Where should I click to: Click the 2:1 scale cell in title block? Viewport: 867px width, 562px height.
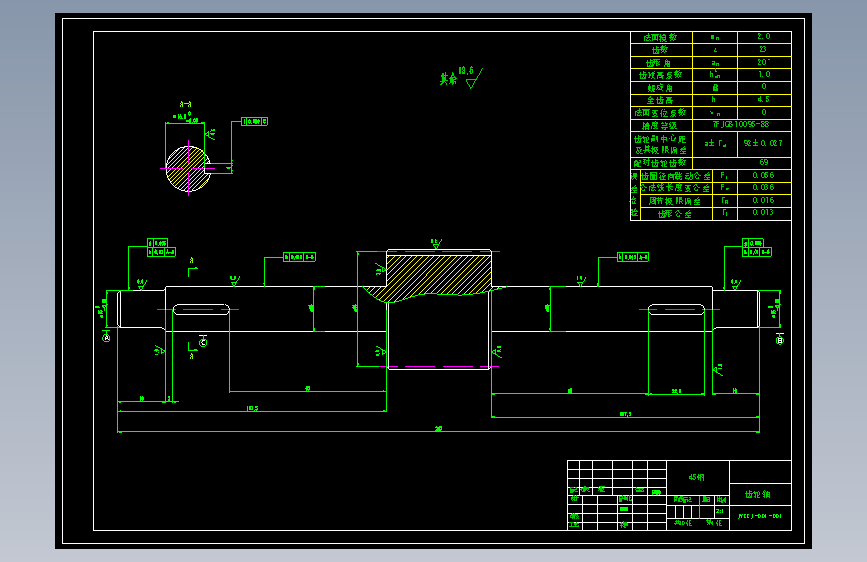[720, 511]
